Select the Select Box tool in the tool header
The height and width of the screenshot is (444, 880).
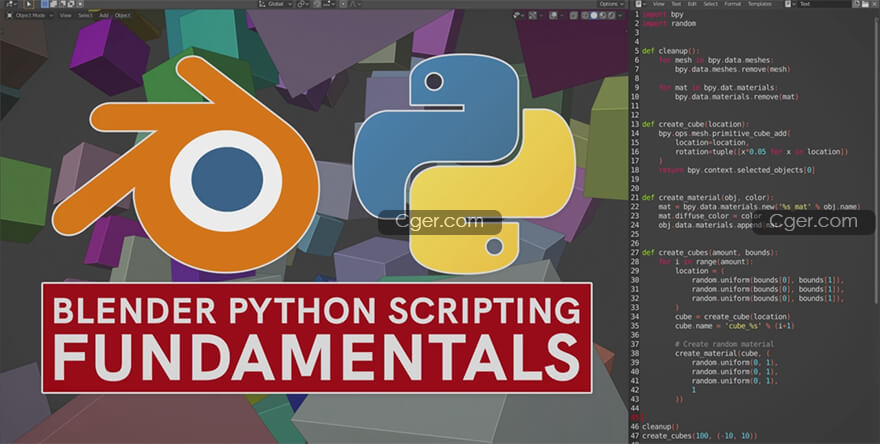point(29,4)
